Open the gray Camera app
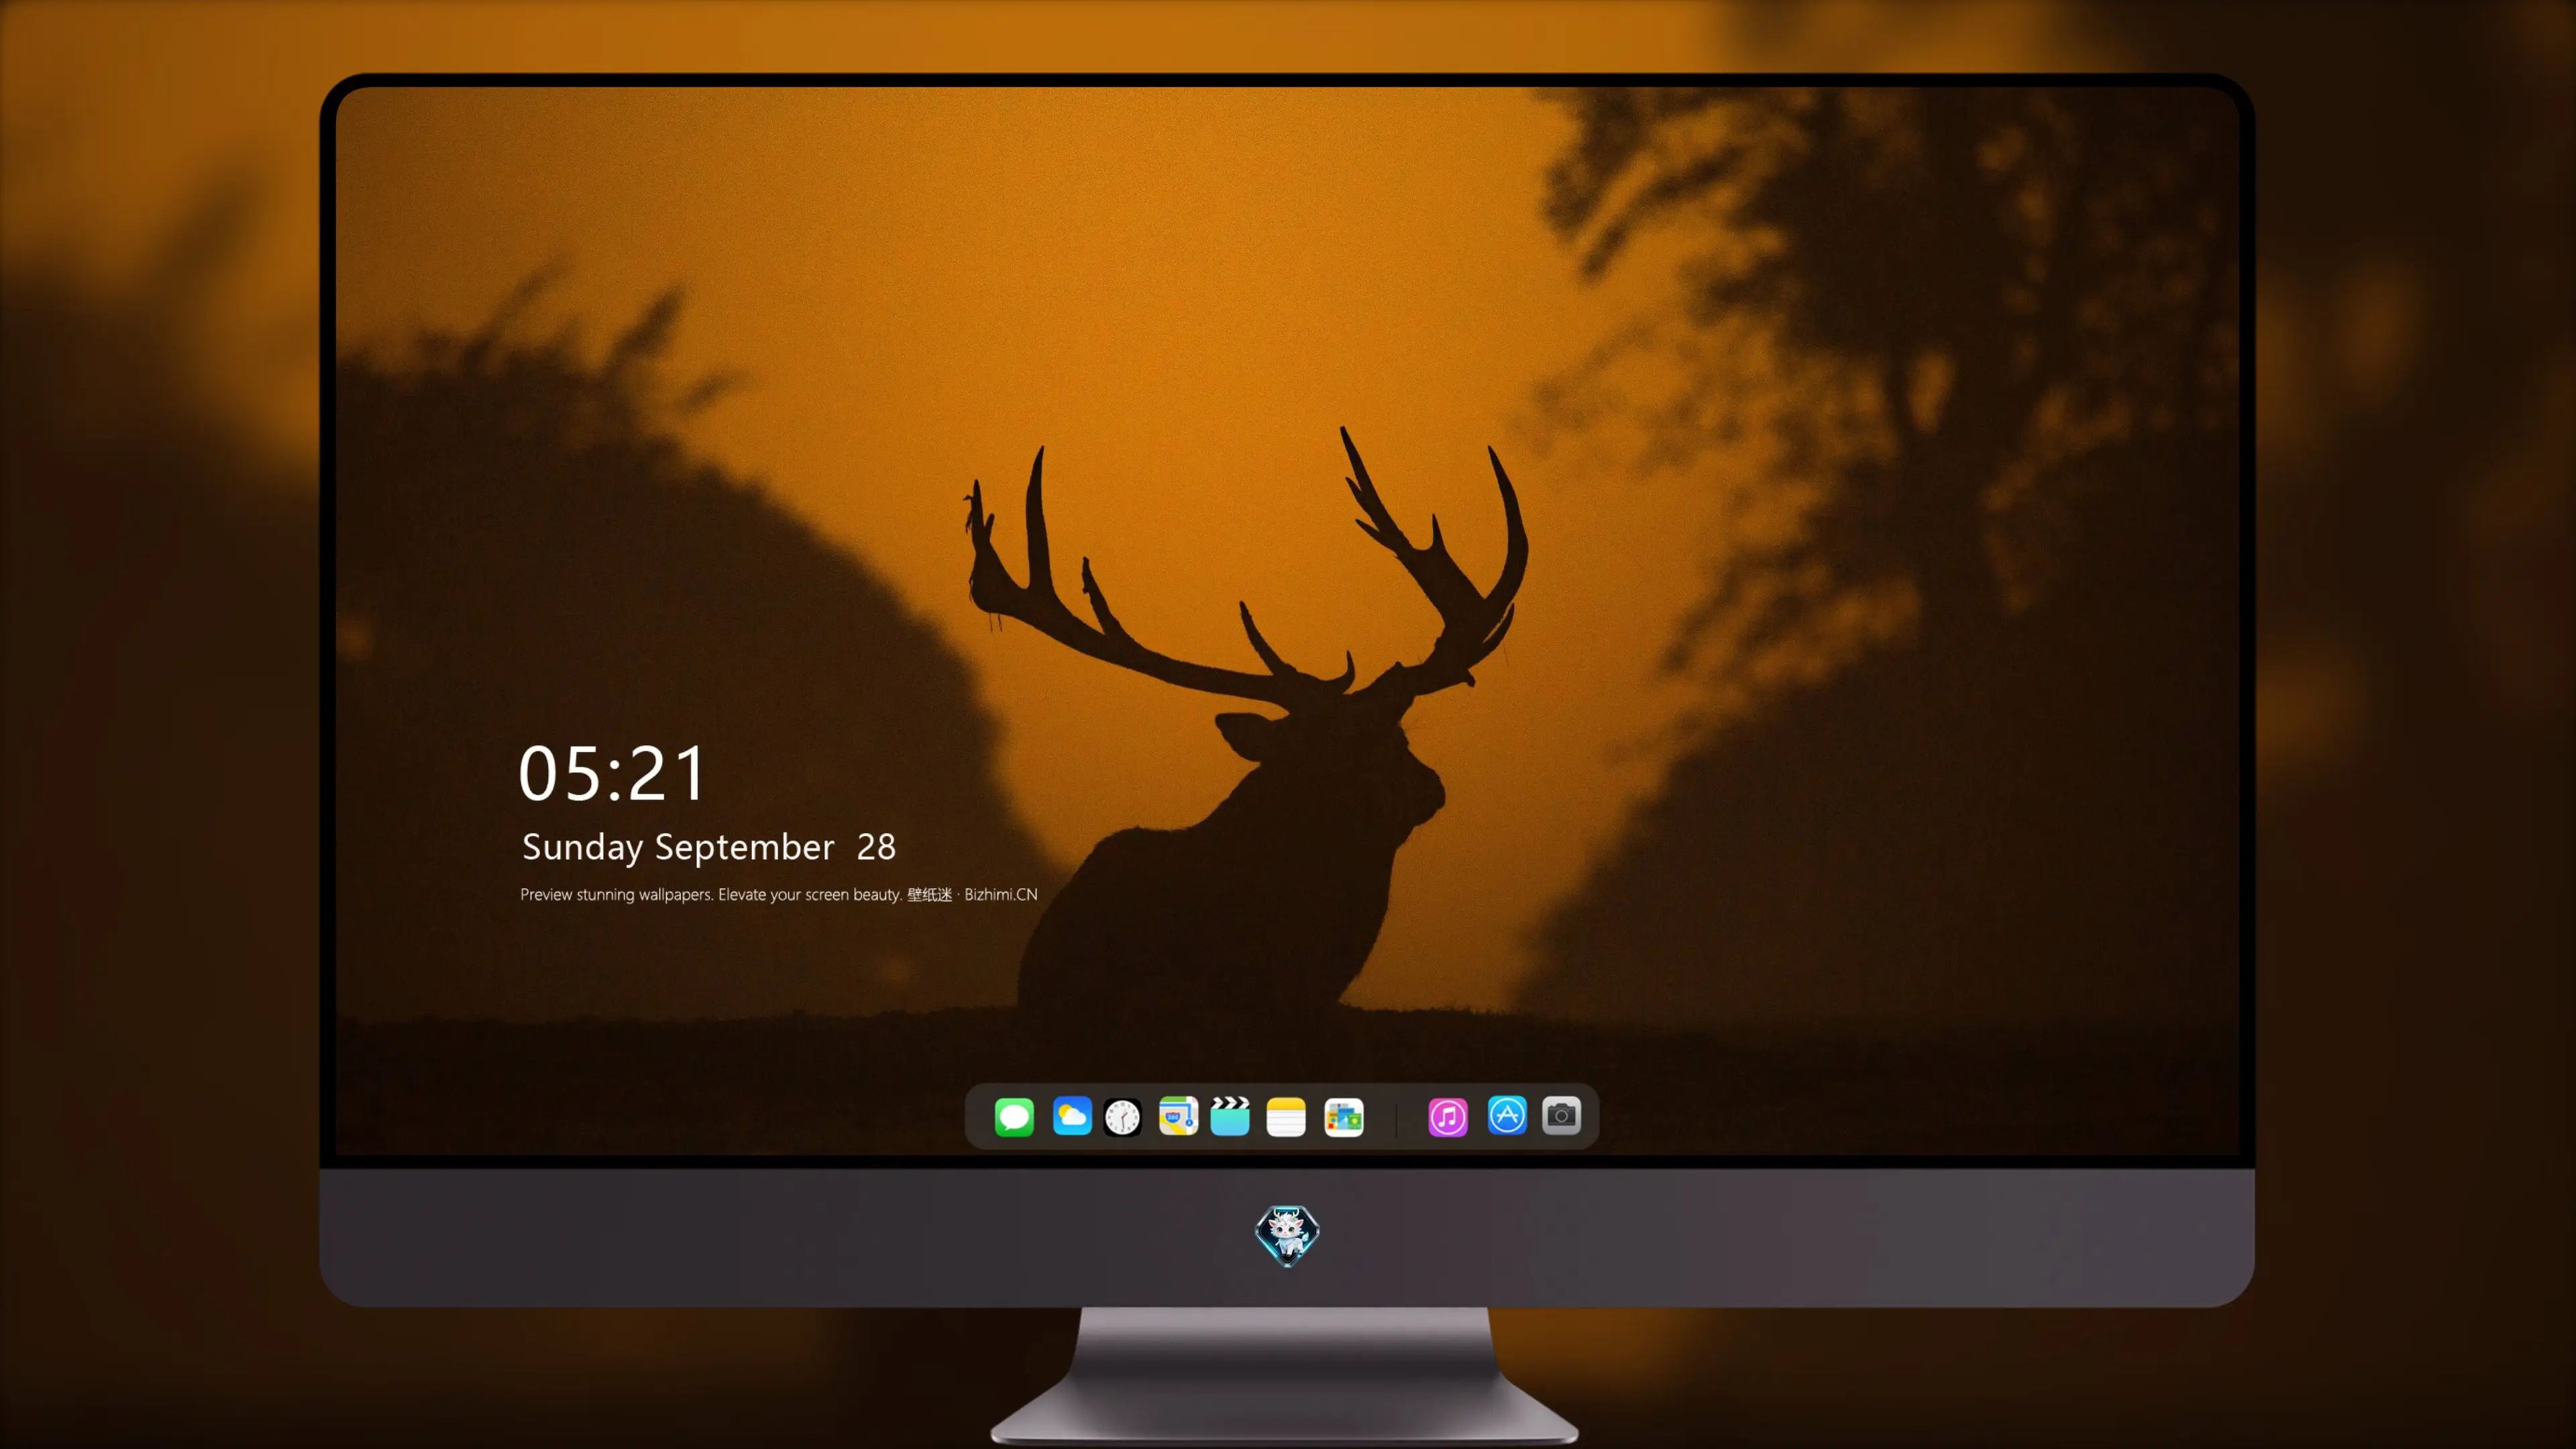Image resolution: width=2576 pixels, height=1449 pixels. (1561, 1115)
